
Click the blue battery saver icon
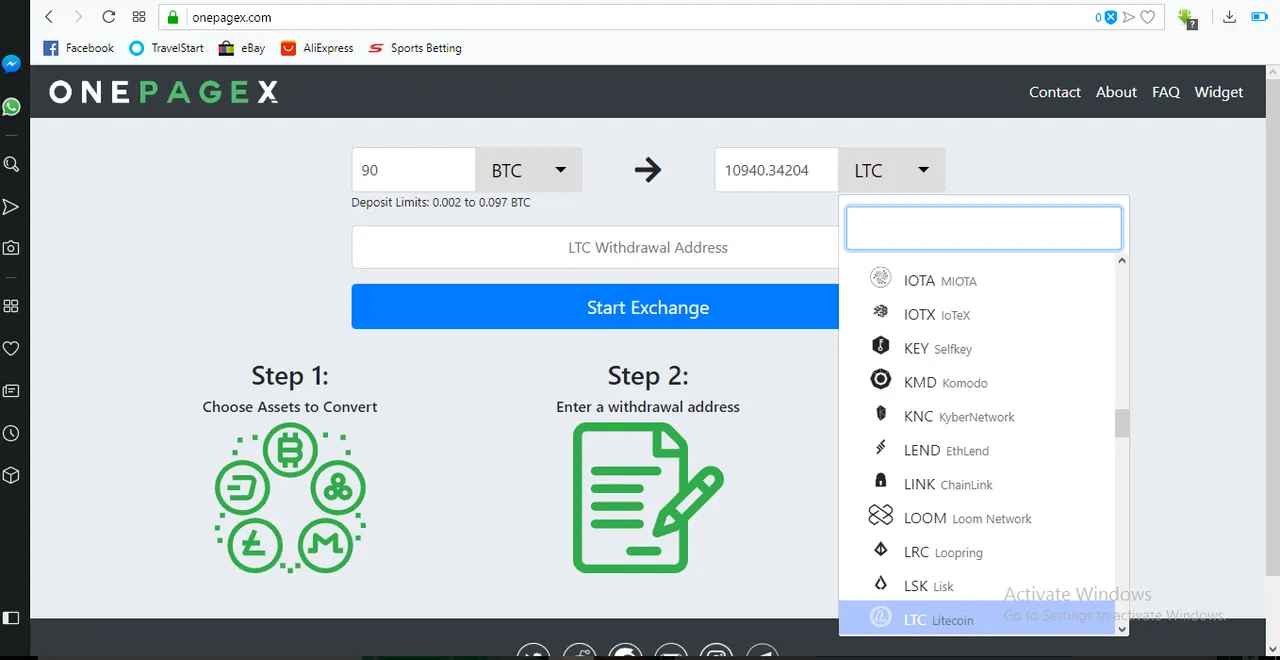click(x=1258, y=17)
